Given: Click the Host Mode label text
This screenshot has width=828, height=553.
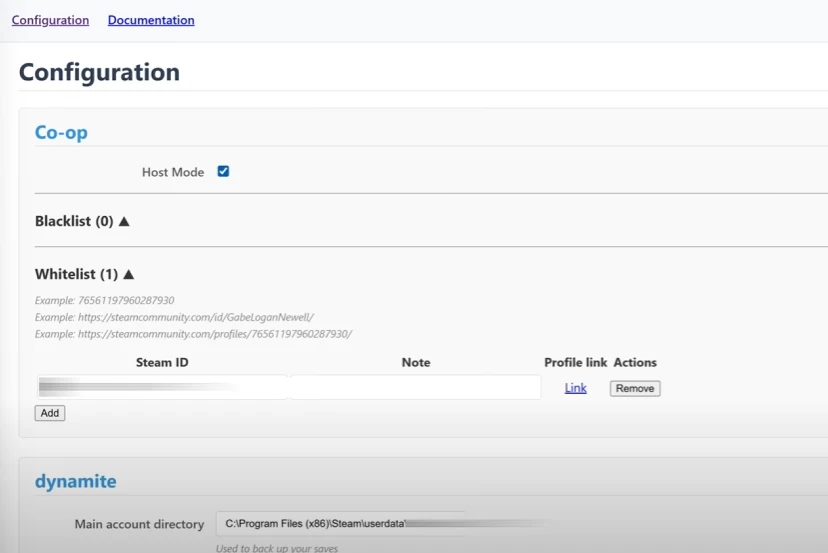Looking at the screenshot, I should click(172, 172).
